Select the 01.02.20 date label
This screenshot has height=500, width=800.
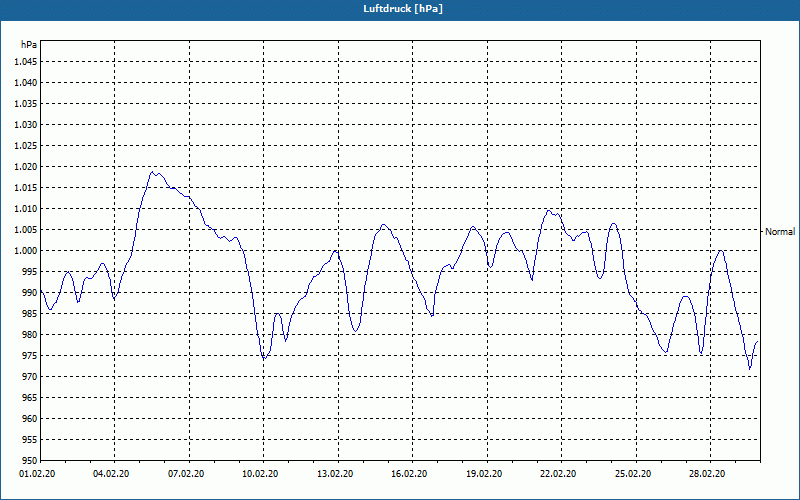[37, 474]
